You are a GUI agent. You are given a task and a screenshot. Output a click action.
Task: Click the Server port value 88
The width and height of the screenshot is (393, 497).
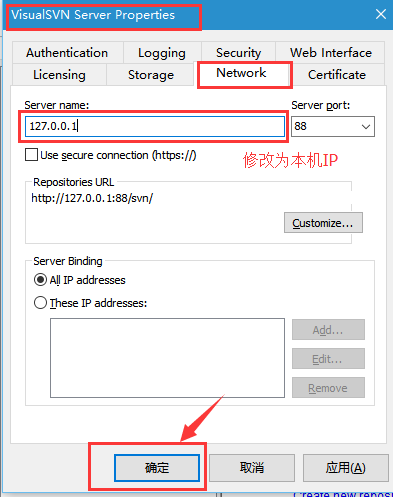pyautogui.click(x=300, y=126)
